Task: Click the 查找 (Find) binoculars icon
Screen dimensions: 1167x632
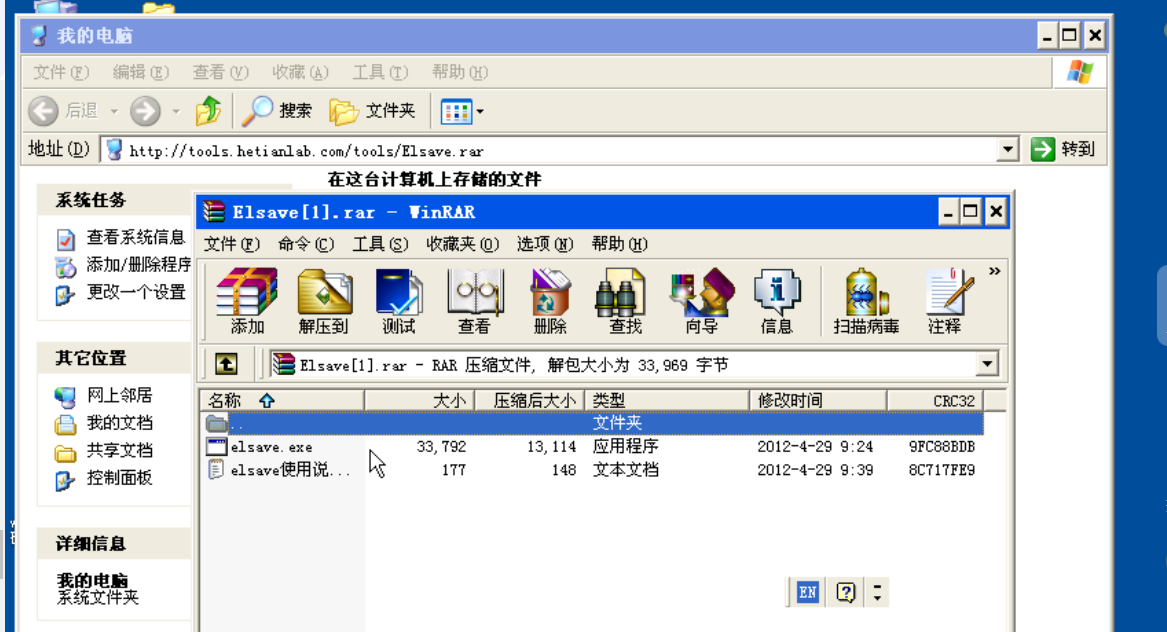Action: point(624,301)
